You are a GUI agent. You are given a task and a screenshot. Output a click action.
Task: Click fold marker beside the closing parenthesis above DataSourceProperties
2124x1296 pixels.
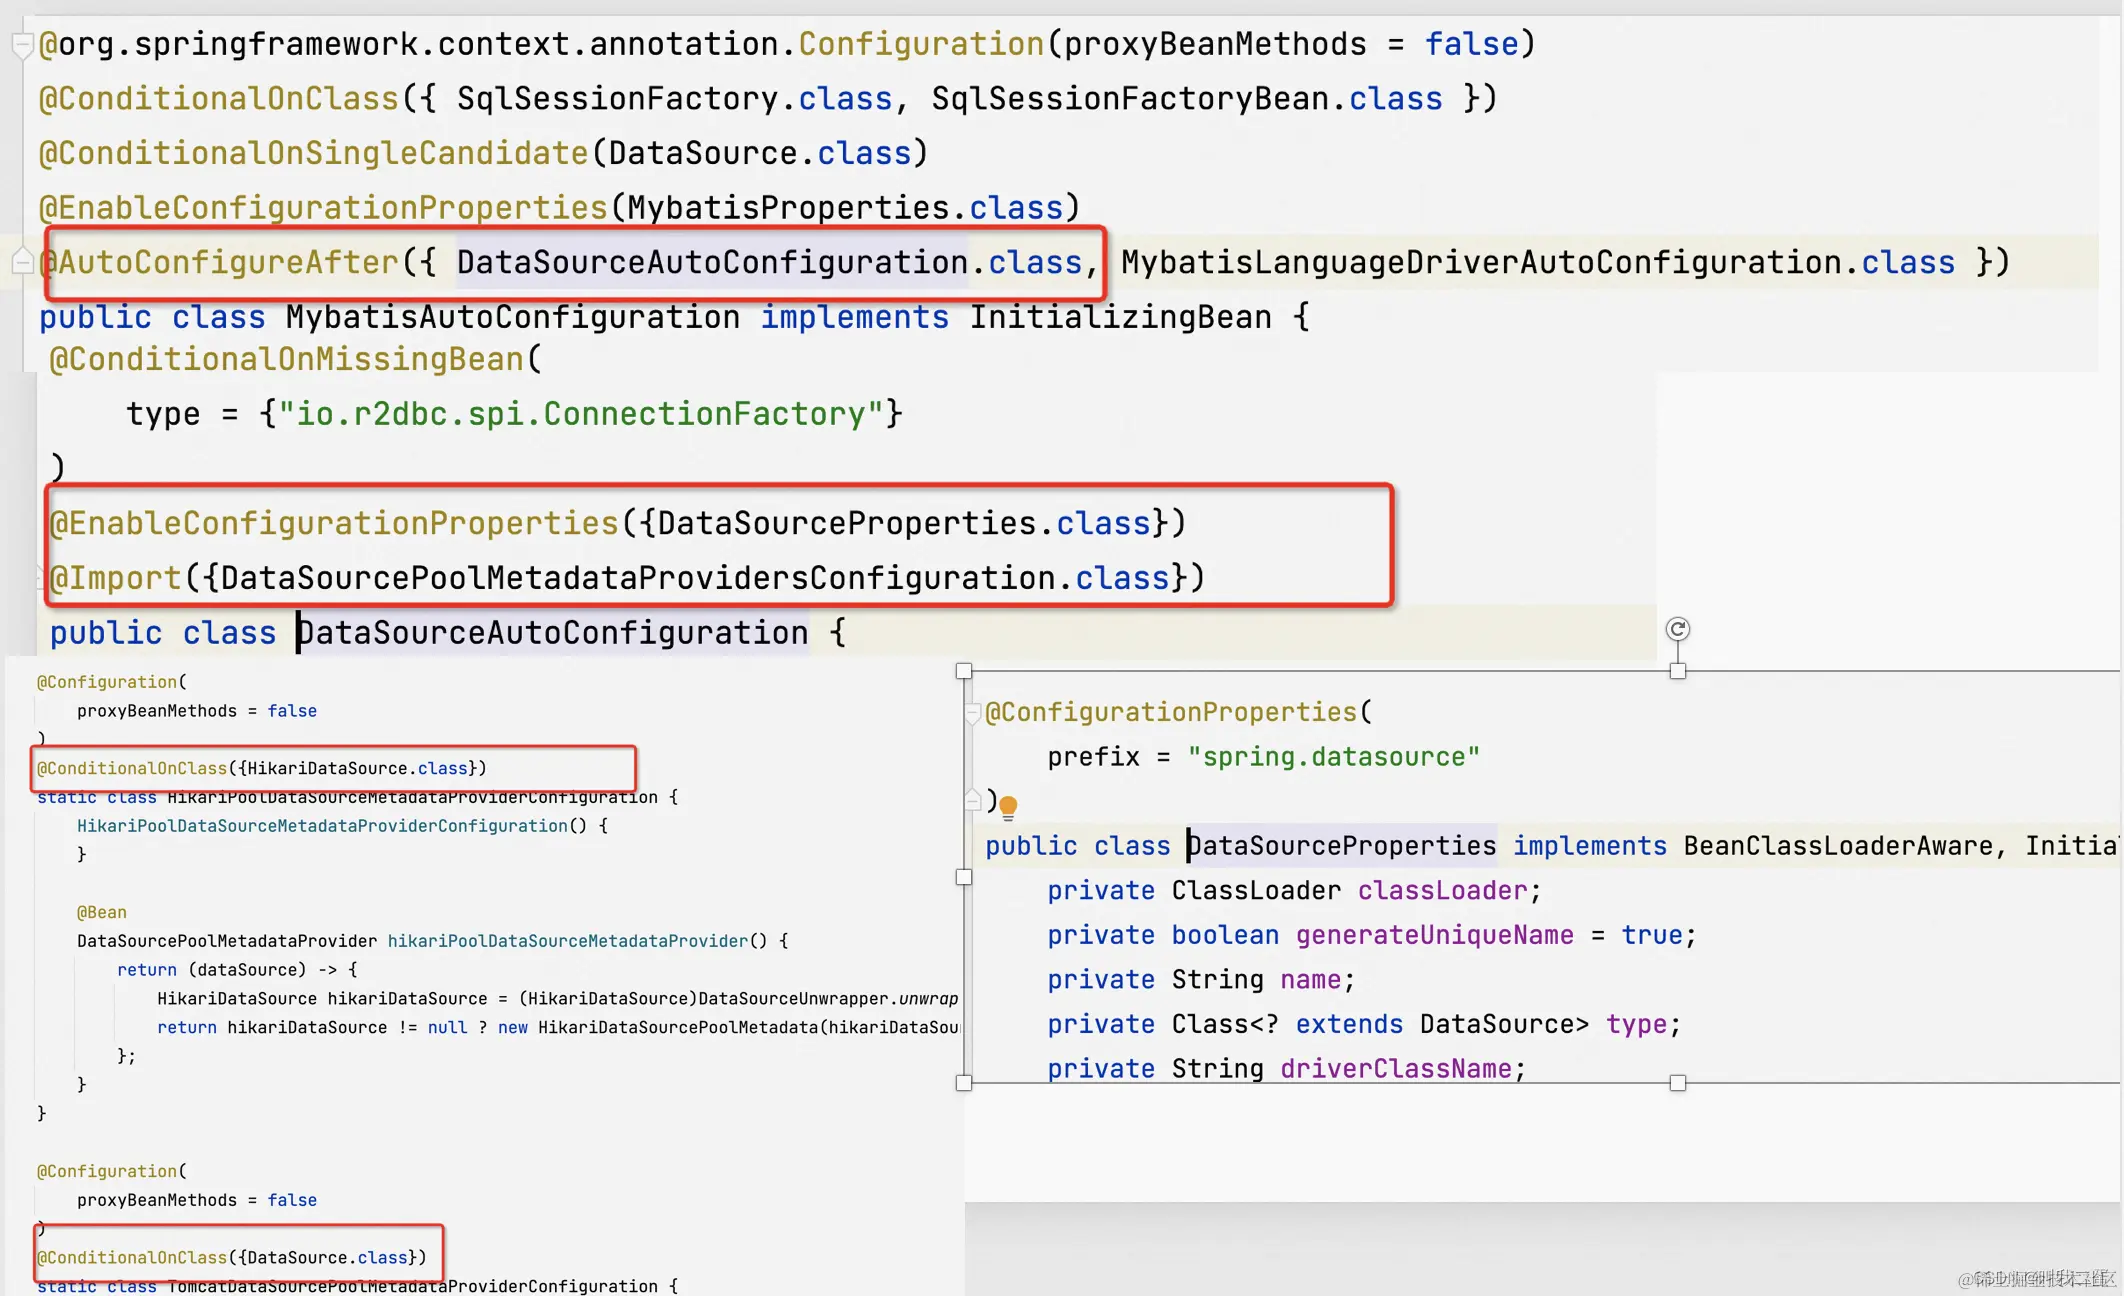(972, 800)
